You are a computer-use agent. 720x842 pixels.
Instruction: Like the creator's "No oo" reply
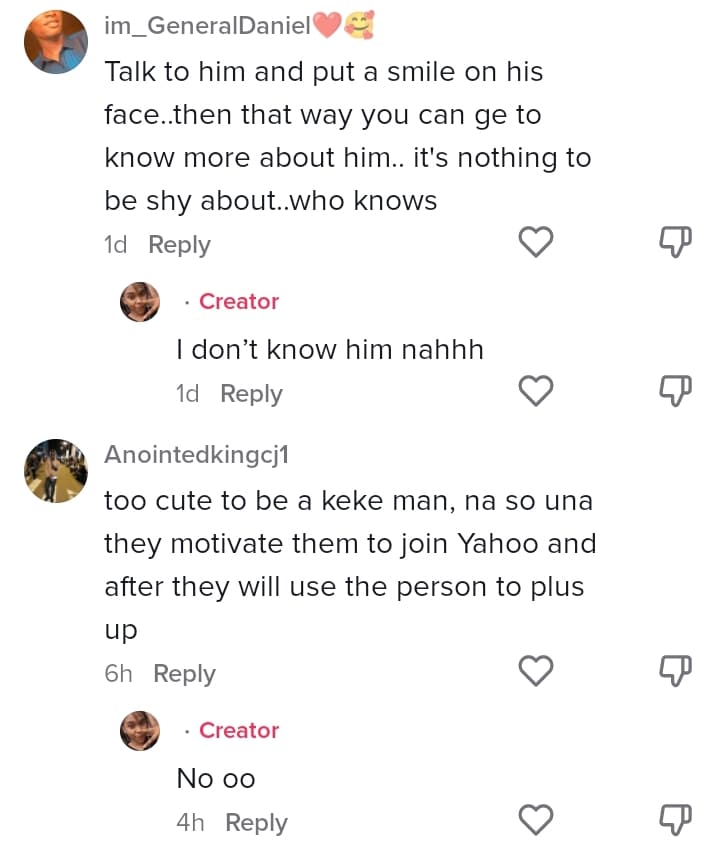tap(537, 821)
